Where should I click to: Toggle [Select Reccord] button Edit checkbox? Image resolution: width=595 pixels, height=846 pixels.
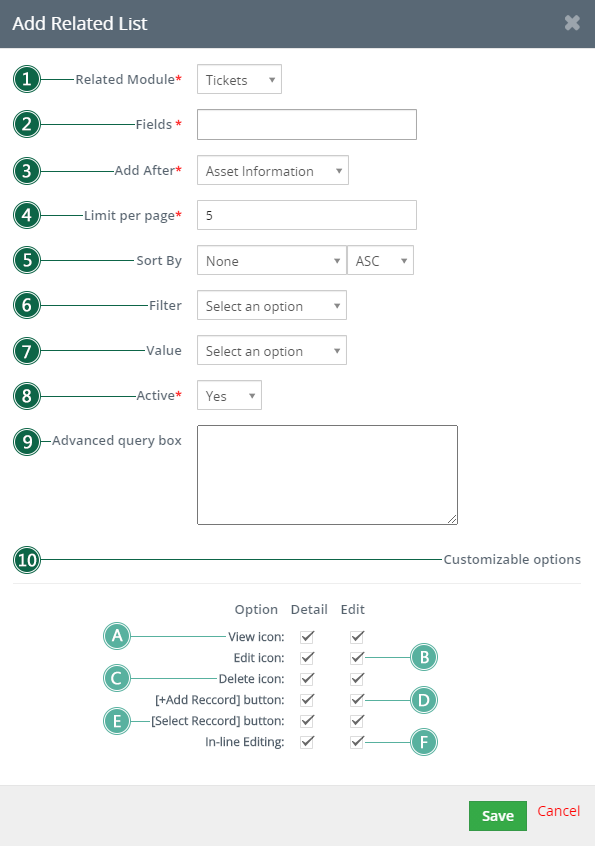coord(357,721)
